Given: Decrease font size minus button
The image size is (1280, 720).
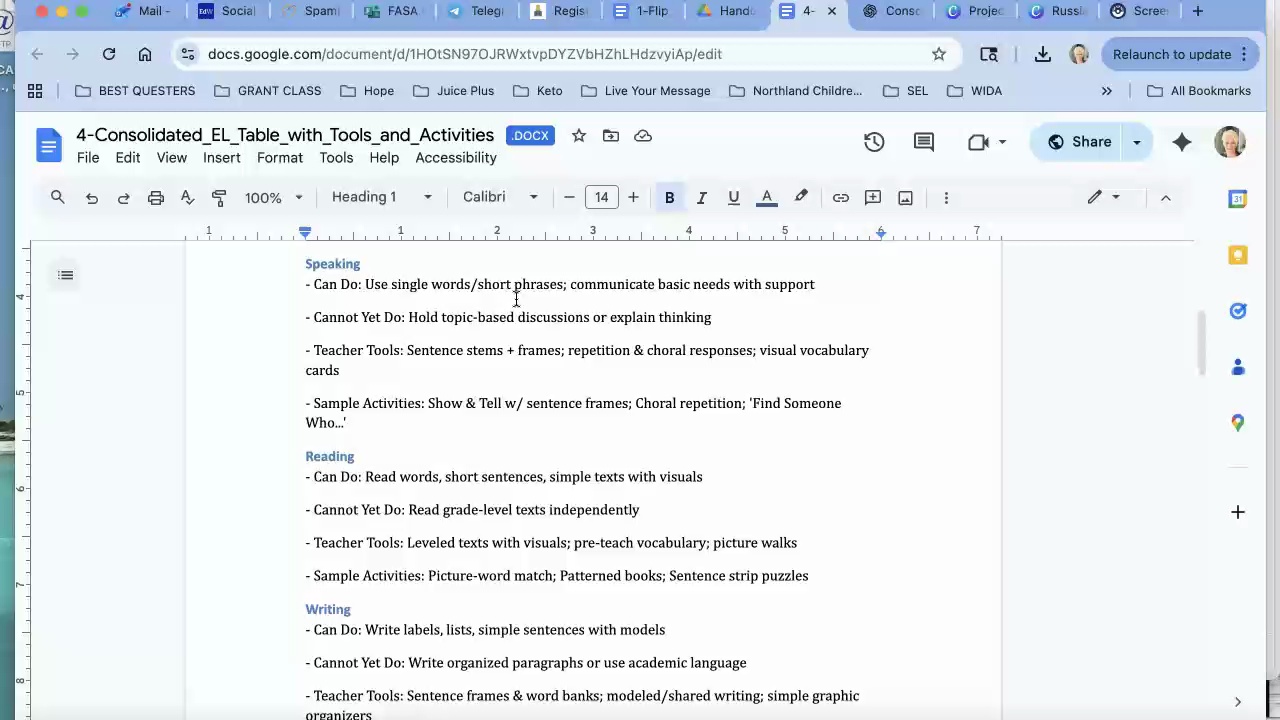Looking at the screenshot, I should point(569,198).
